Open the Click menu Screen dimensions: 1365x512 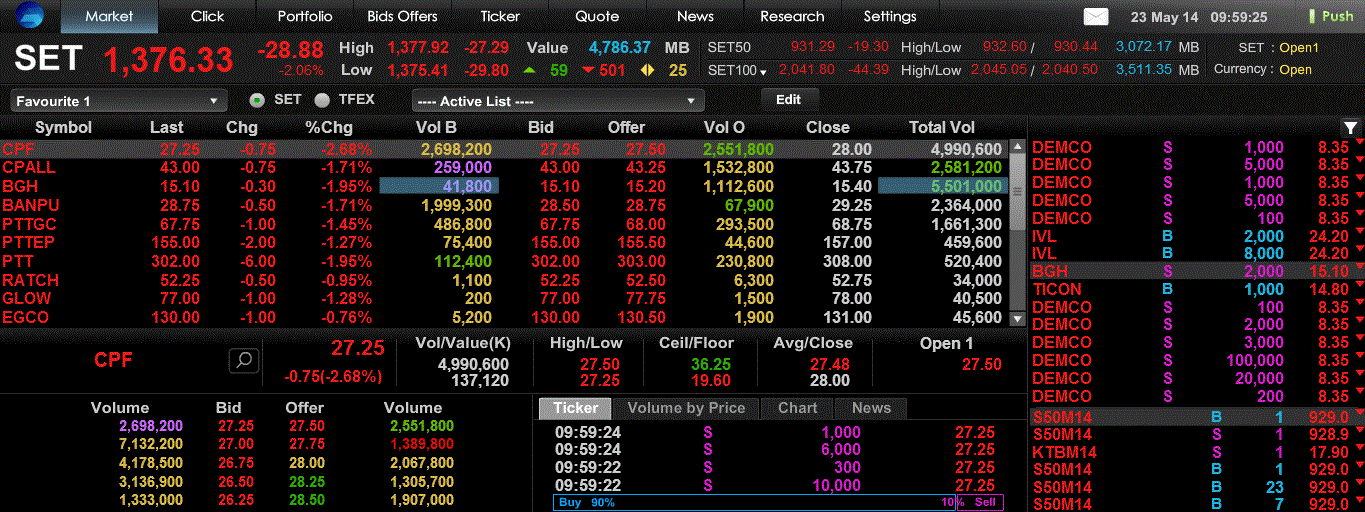coord(207,16)
